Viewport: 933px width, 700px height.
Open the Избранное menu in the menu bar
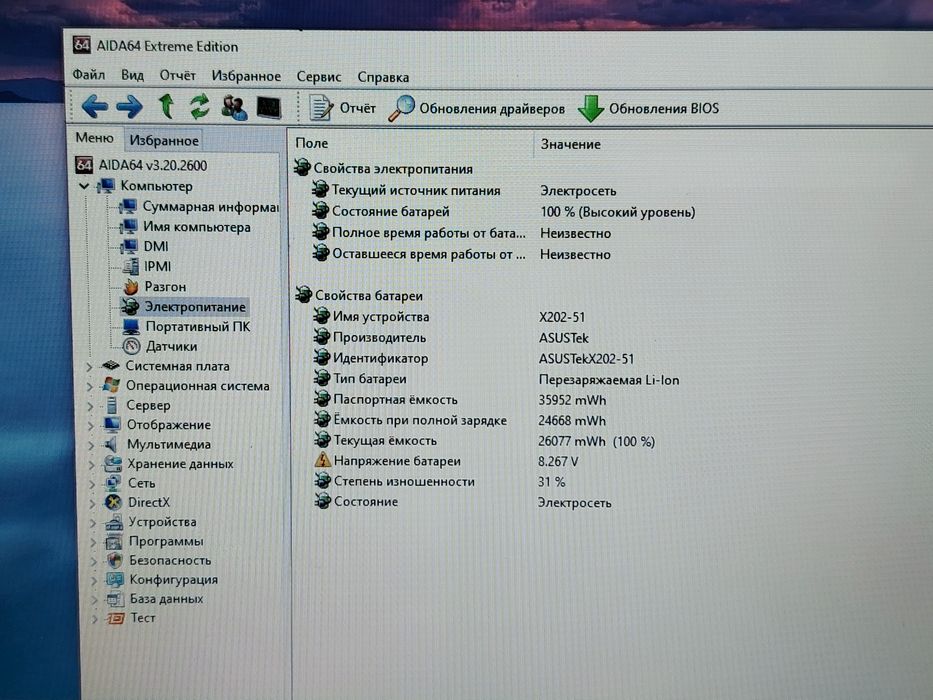pyautogui.click(x=246, y=76)
